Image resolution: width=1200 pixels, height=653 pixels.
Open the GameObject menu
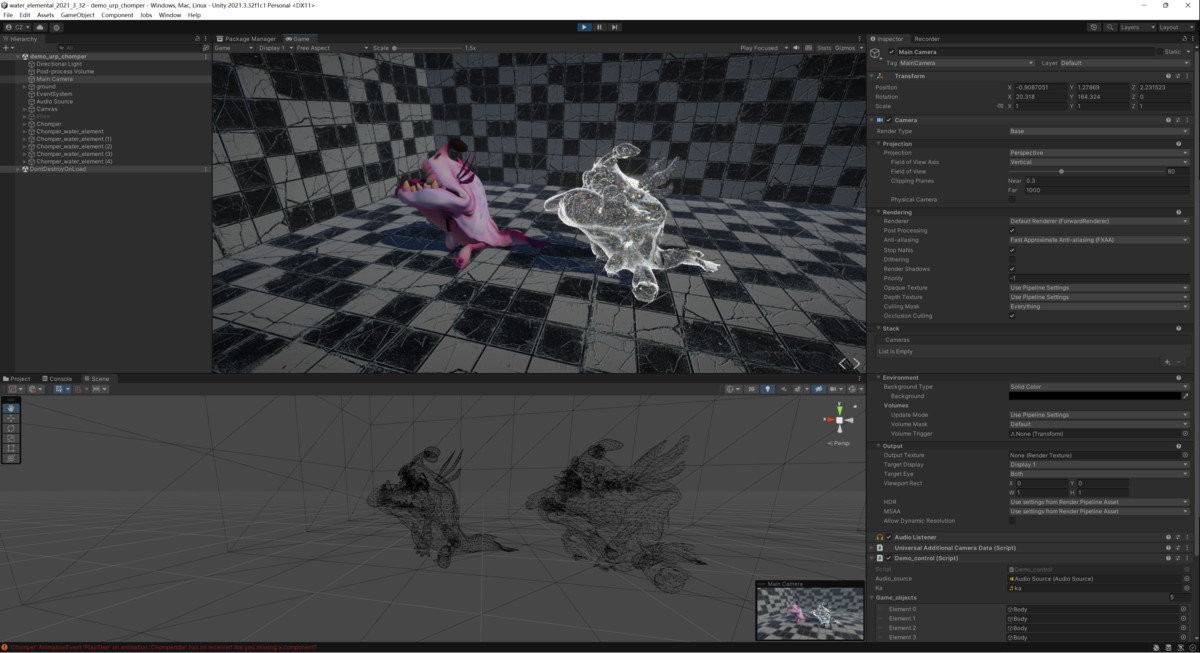pos(78,15)
